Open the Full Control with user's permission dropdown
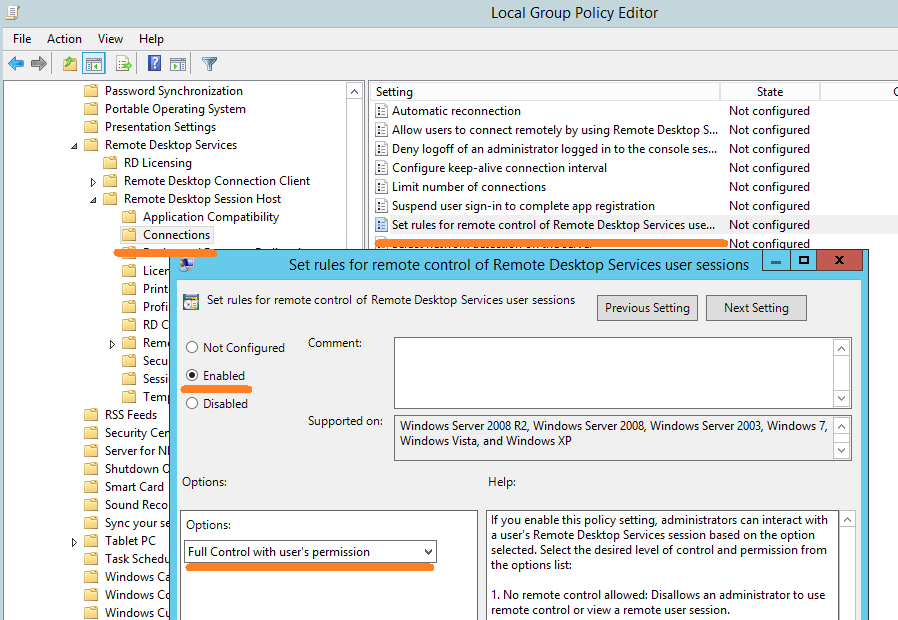This screenshot has width=898, height=620. 311,552
